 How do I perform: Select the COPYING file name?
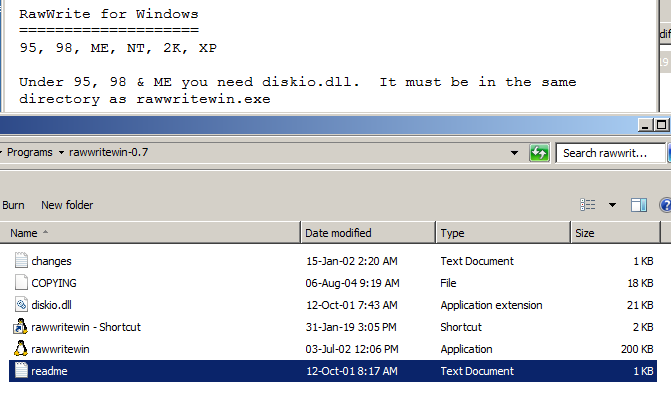tap(54, 283)
